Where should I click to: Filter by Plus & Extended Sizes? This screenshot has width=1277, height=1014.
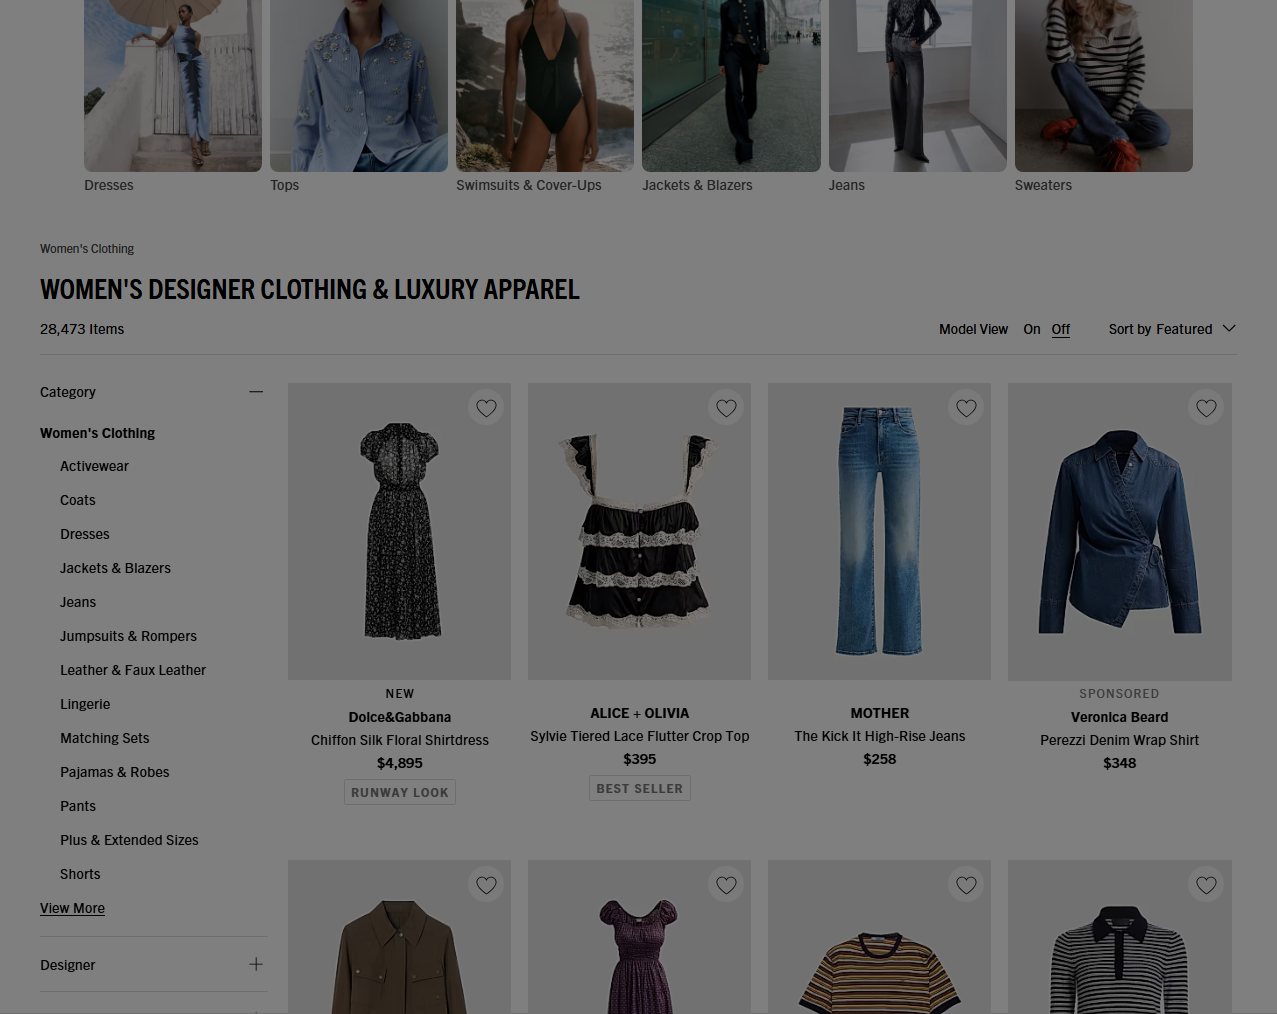pos(129,840)
